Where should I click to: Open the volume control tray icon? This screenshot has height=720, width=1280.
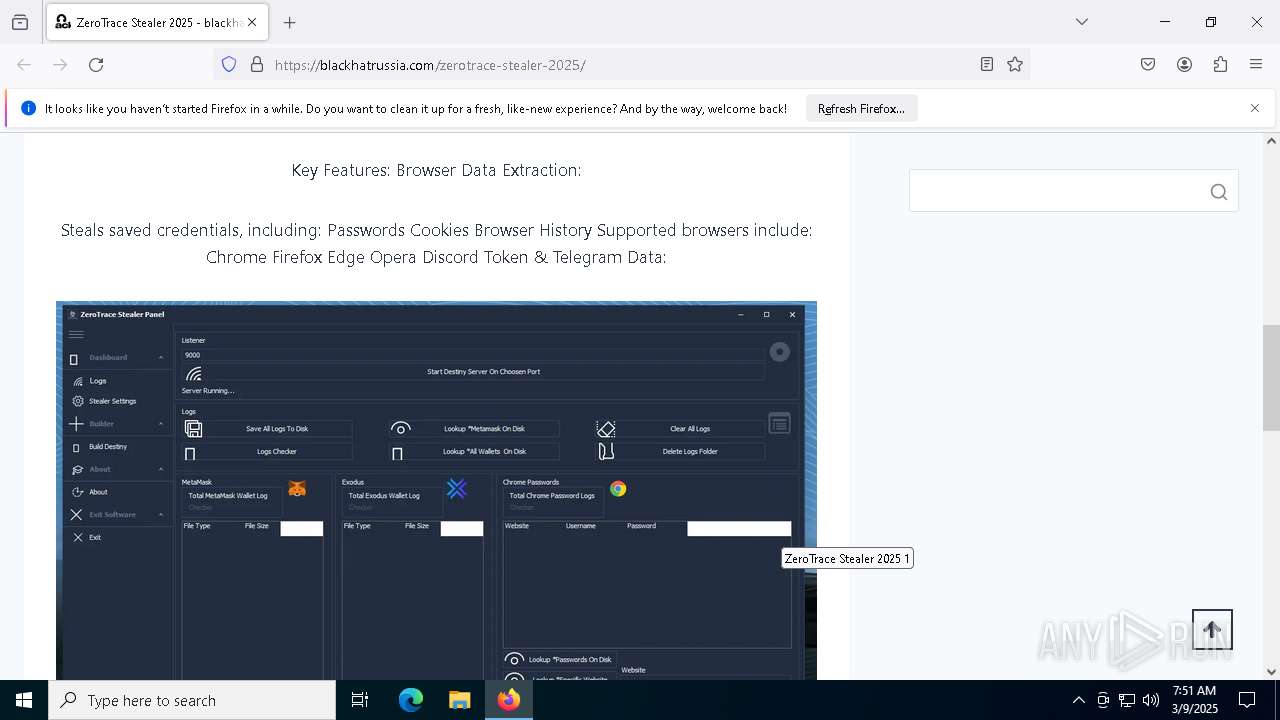pos(1151,700)
